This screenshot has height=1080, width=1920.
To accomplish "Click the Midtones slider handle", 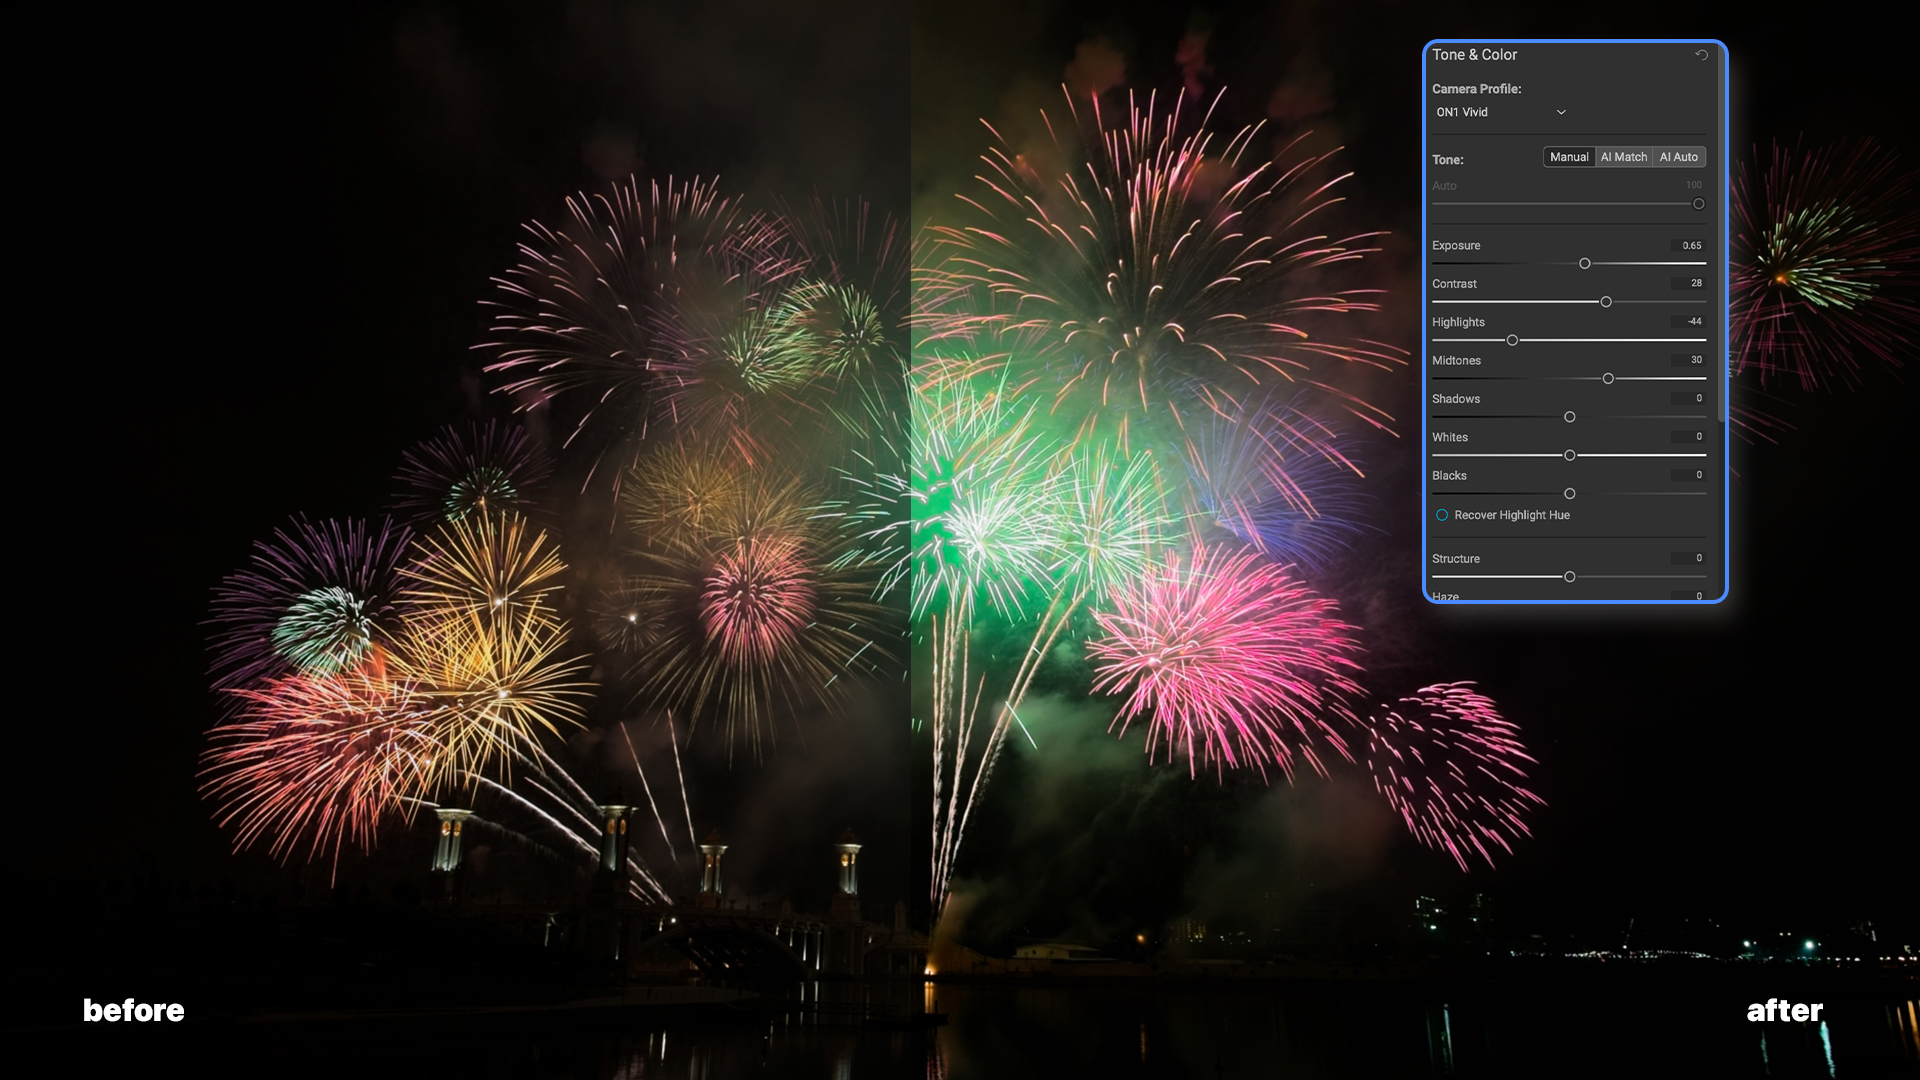I will (x=1609, y=378).
